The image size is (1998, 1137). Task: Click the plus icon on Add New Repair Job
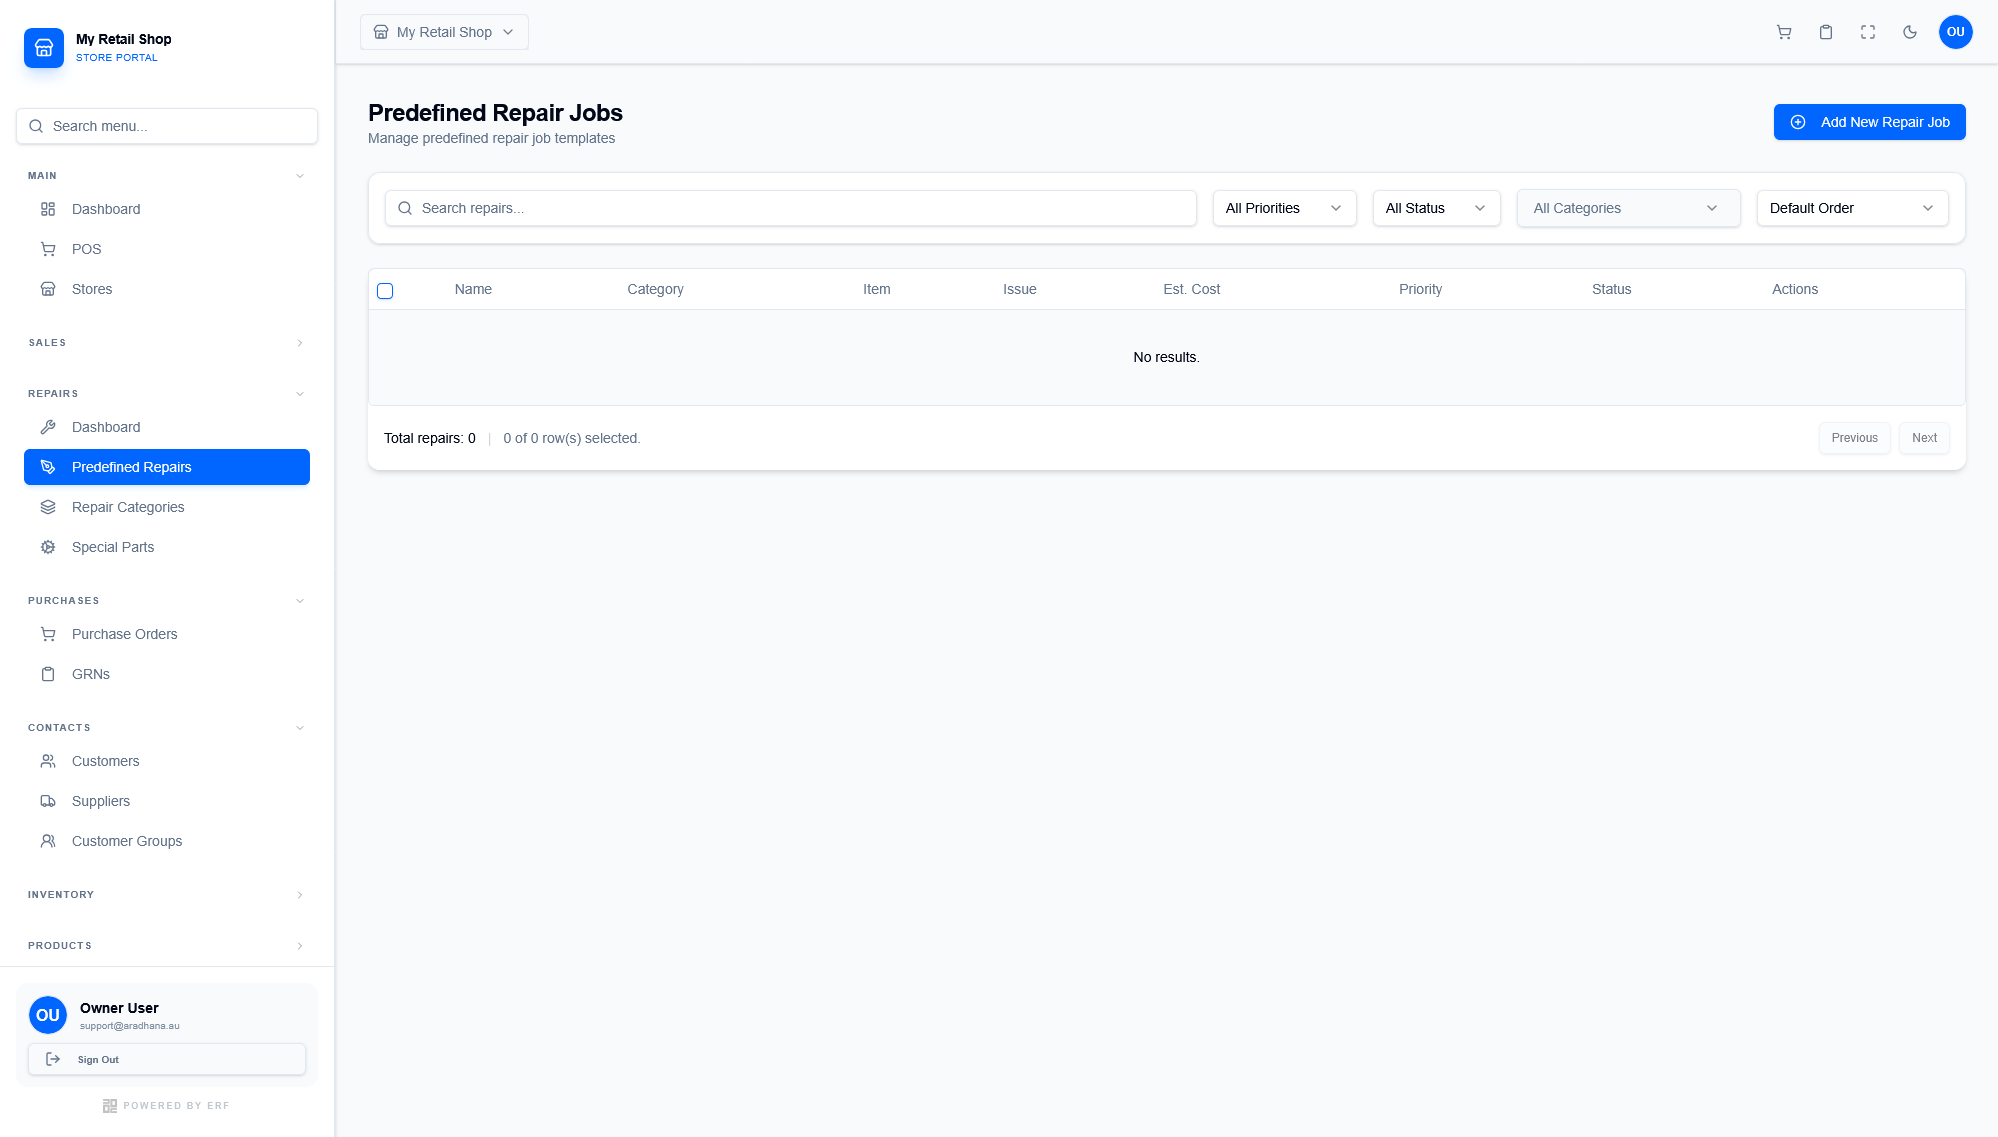pos(1798,122)
